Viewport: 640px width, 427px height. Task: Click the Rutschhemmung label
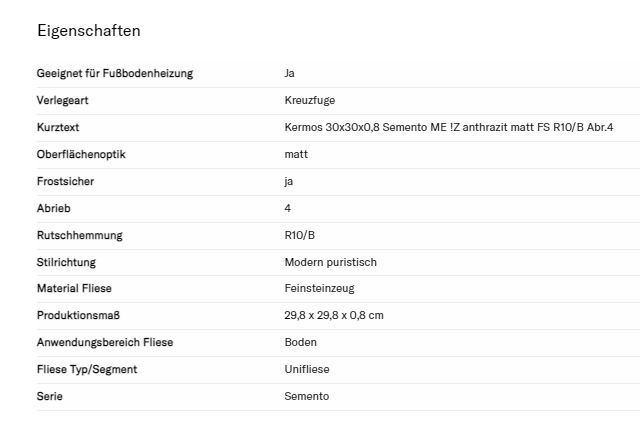pyautogui.click(x=79, y=235)
